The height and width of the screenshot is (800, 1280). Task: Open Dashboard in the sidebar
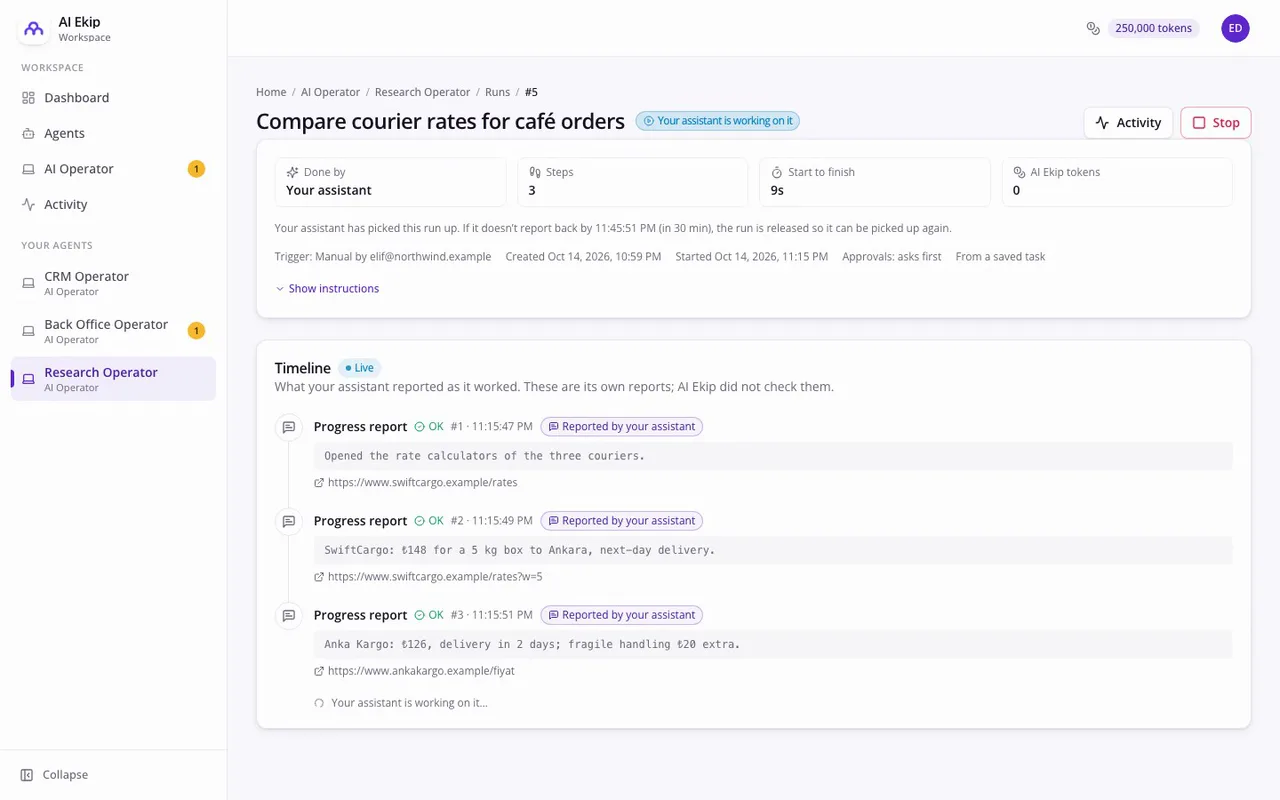113,98
